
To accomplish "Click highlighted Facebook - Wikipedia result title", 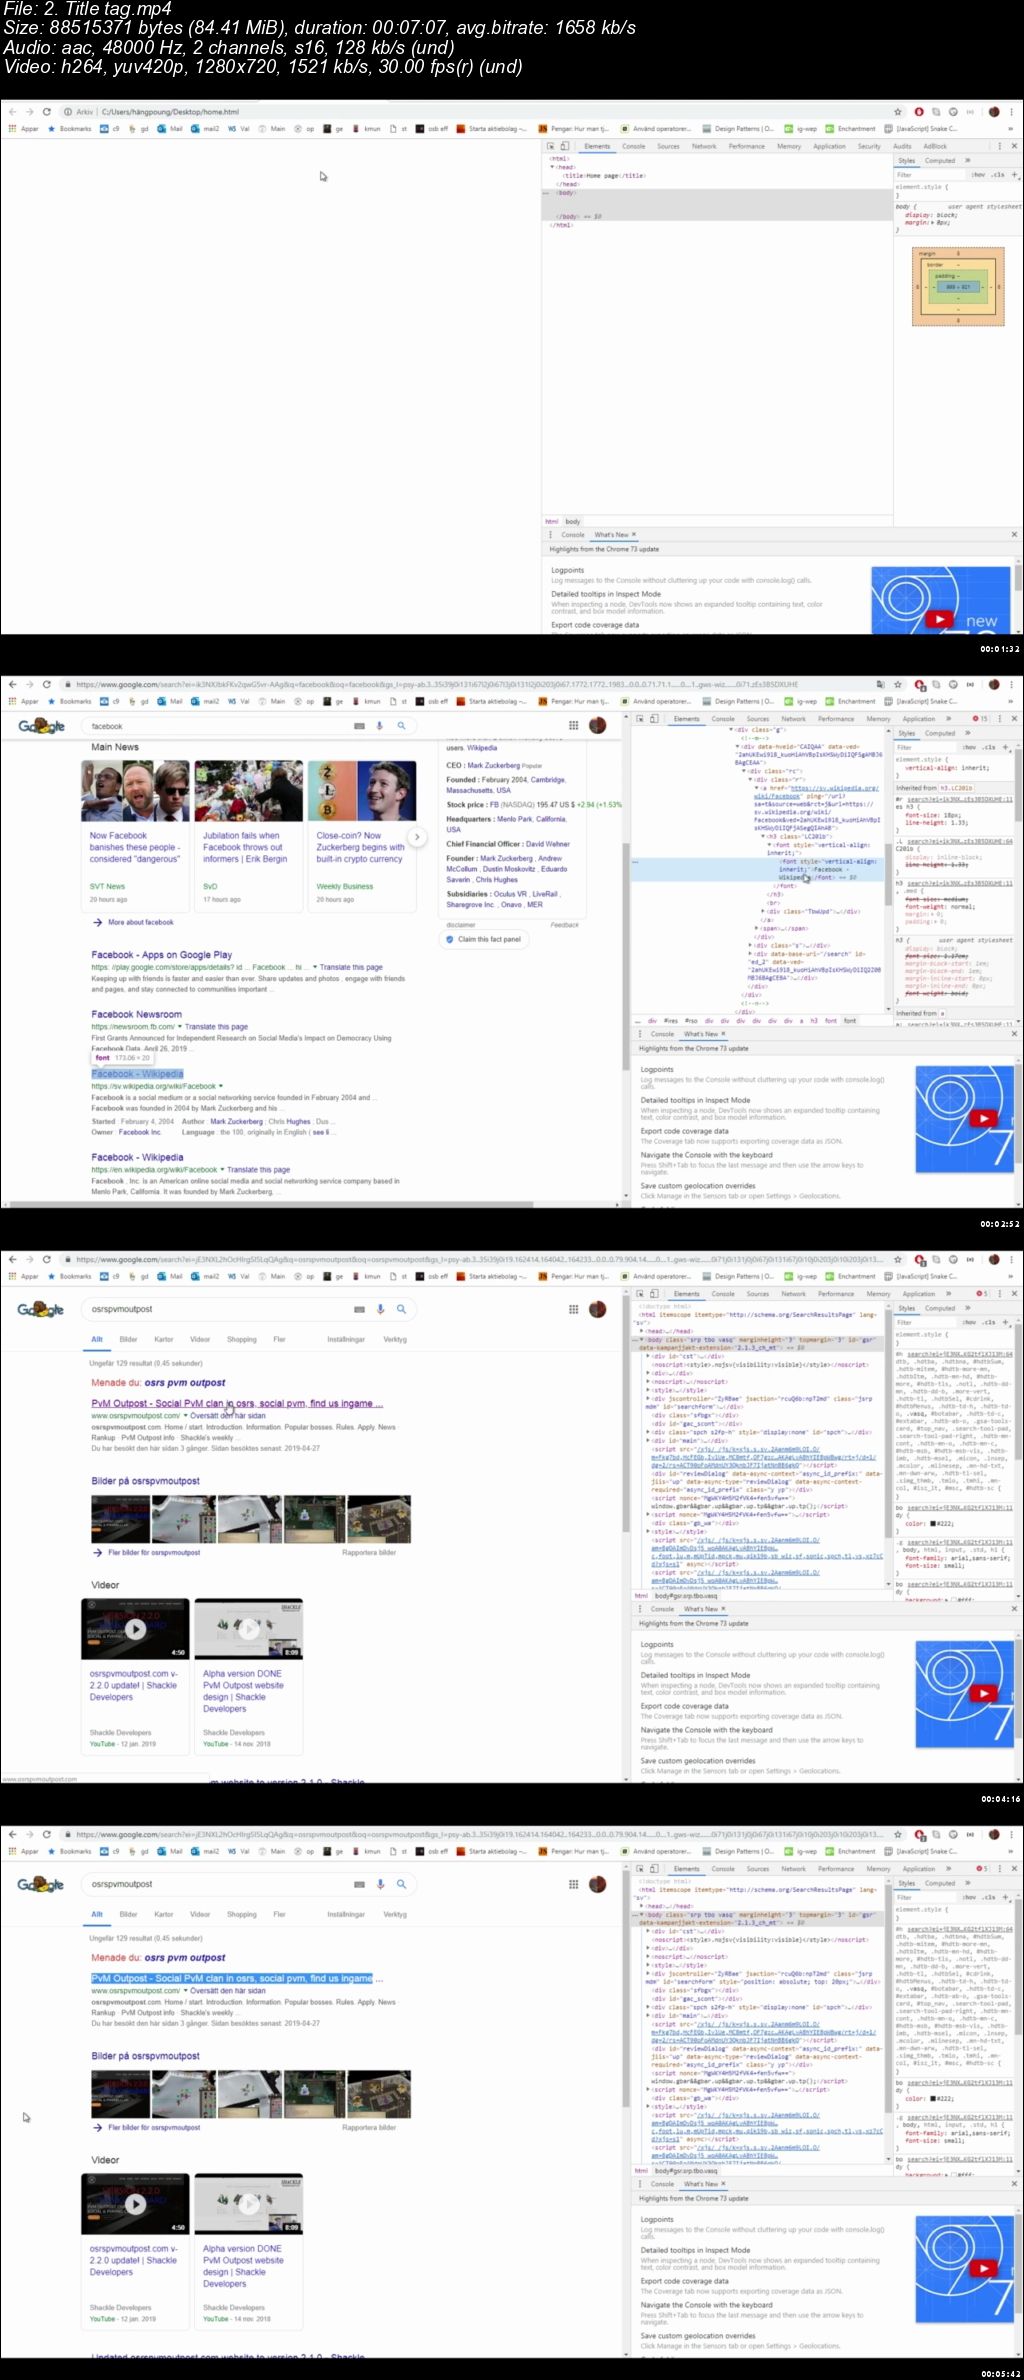I will click(137, 1074).
